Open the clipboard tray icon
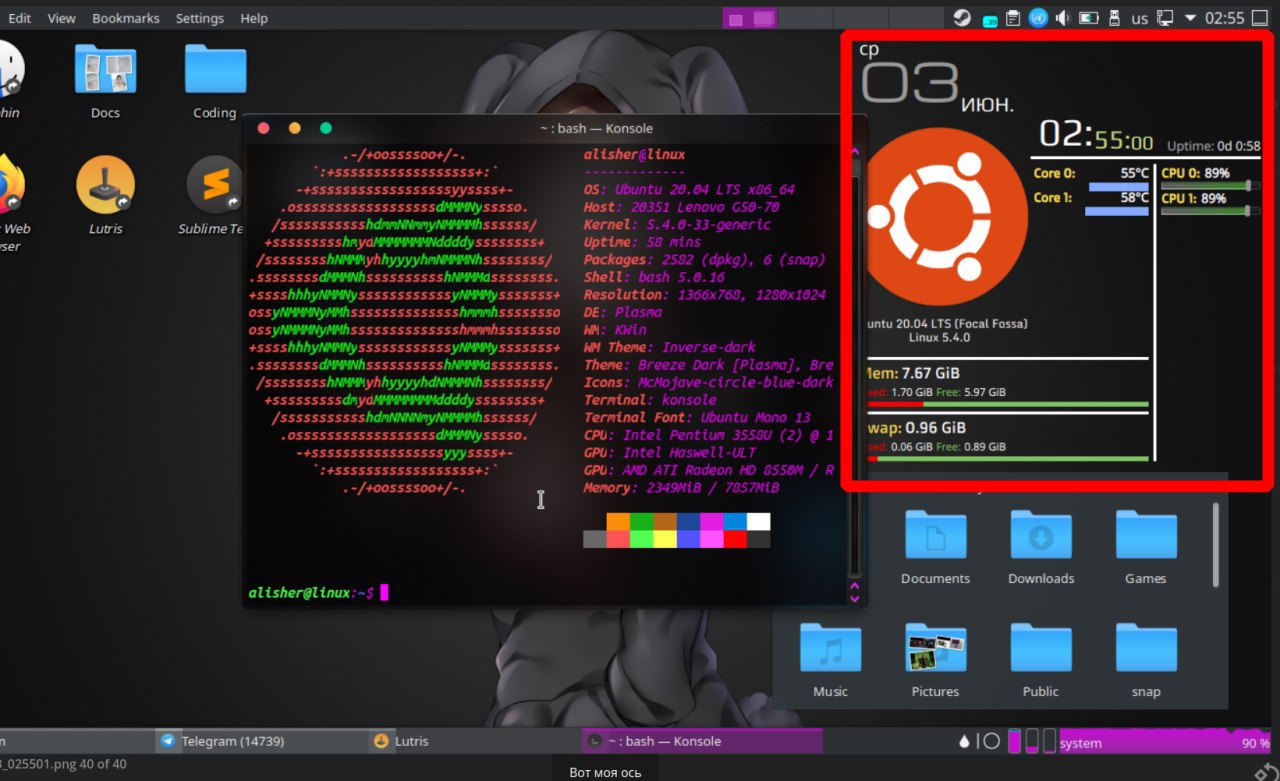The height and width of the screenshot is (781, 1280). [1013, 18]
